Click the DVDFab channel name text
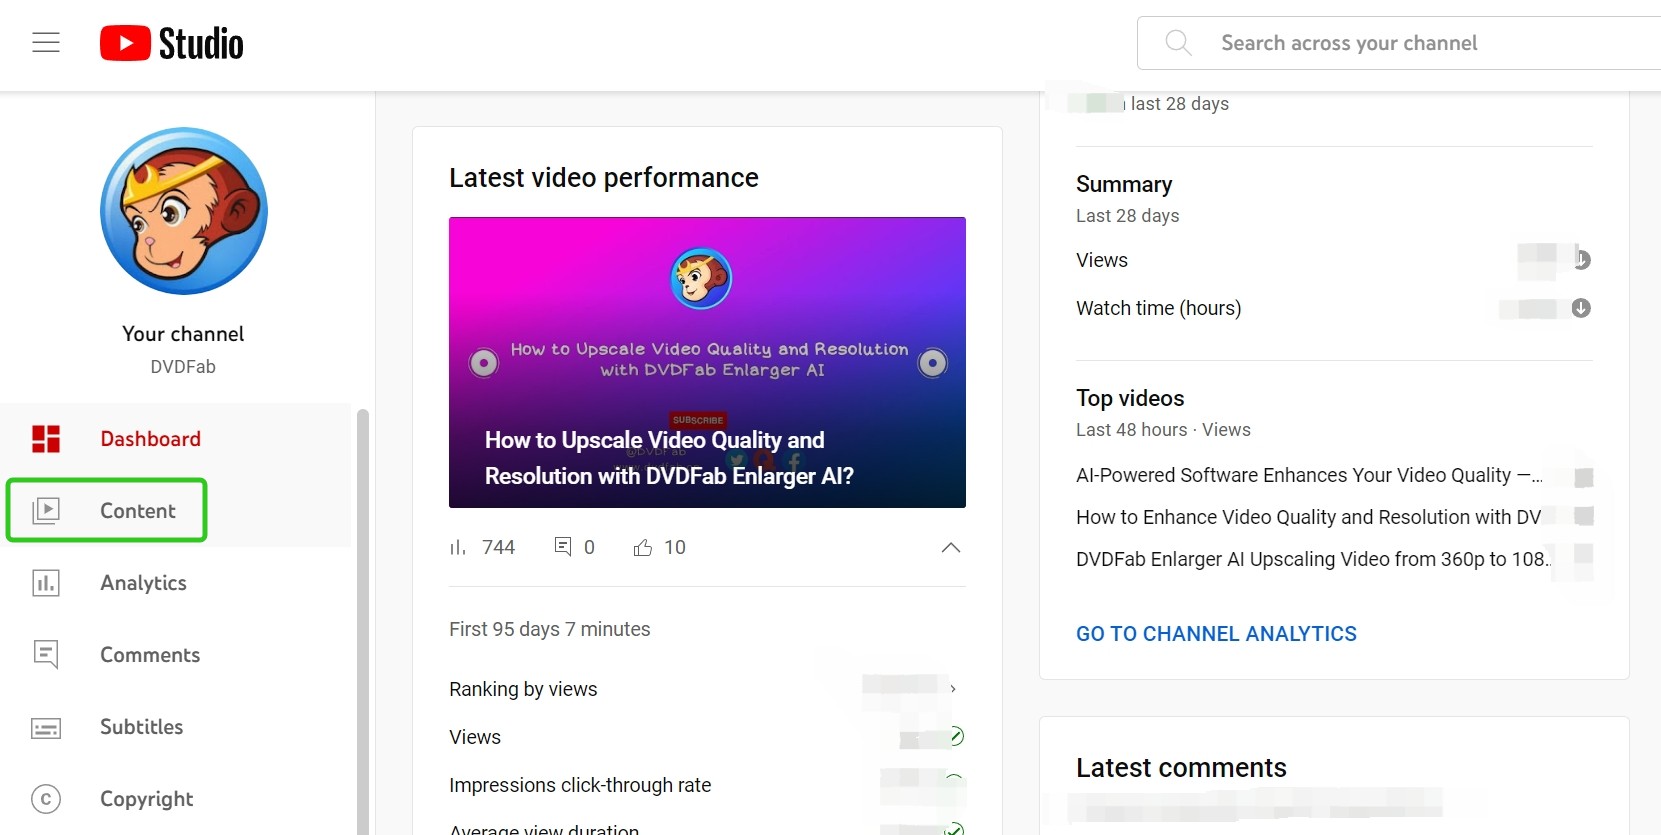1661x835 pixels. pos(183,367)
